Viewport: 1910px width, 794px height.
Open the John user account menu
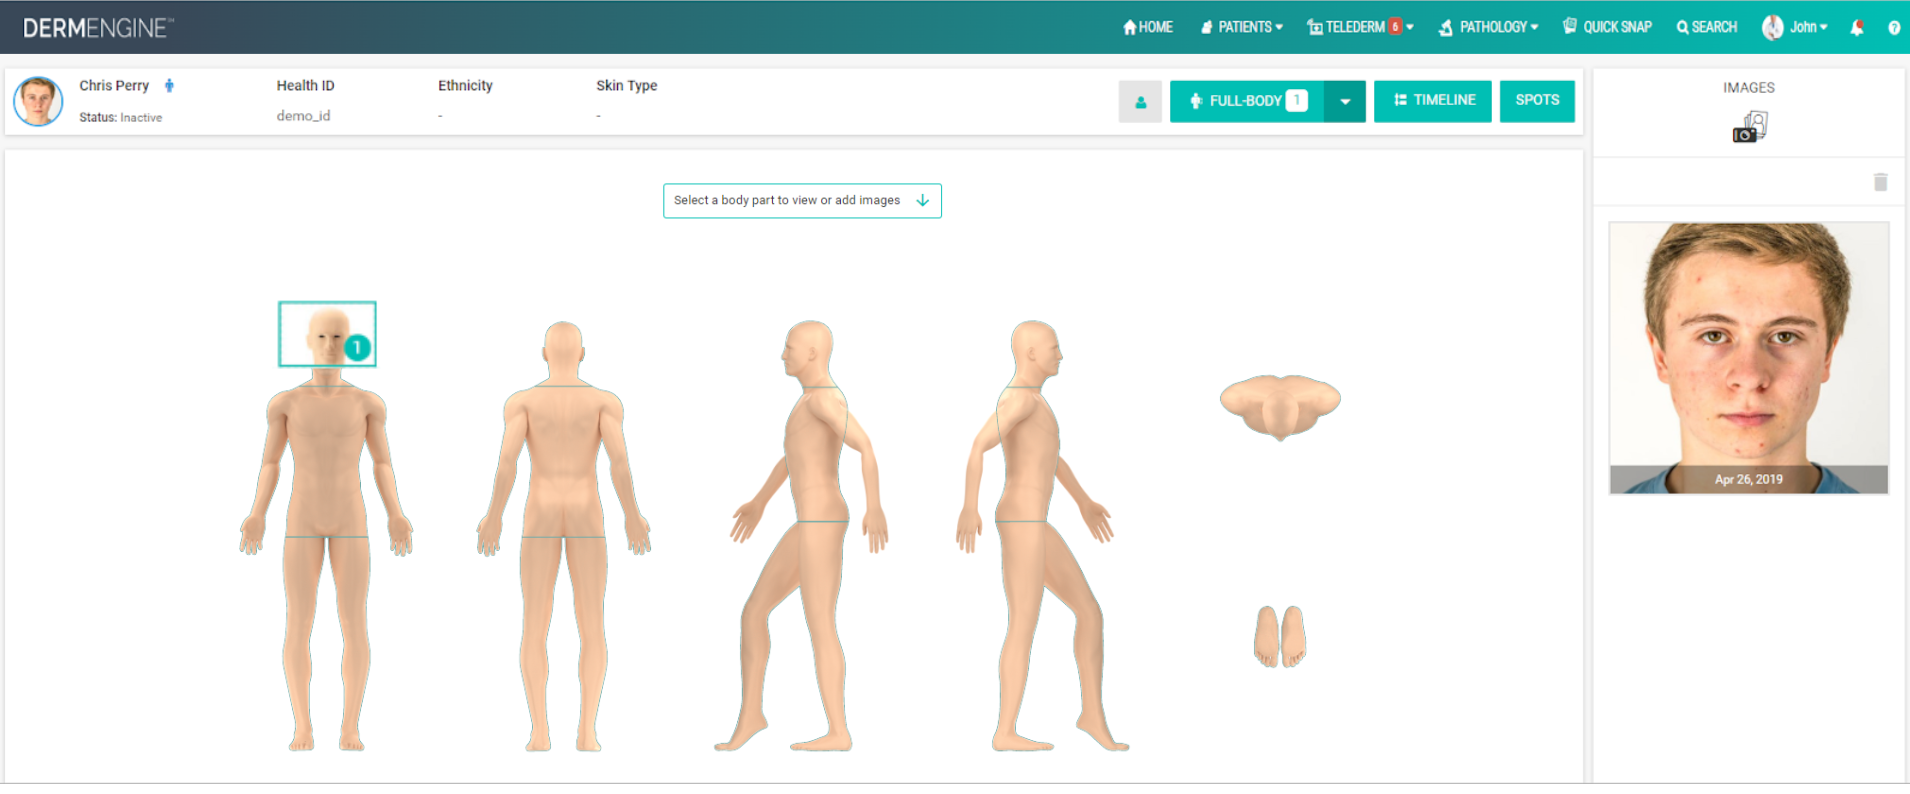click(1794, 27)
